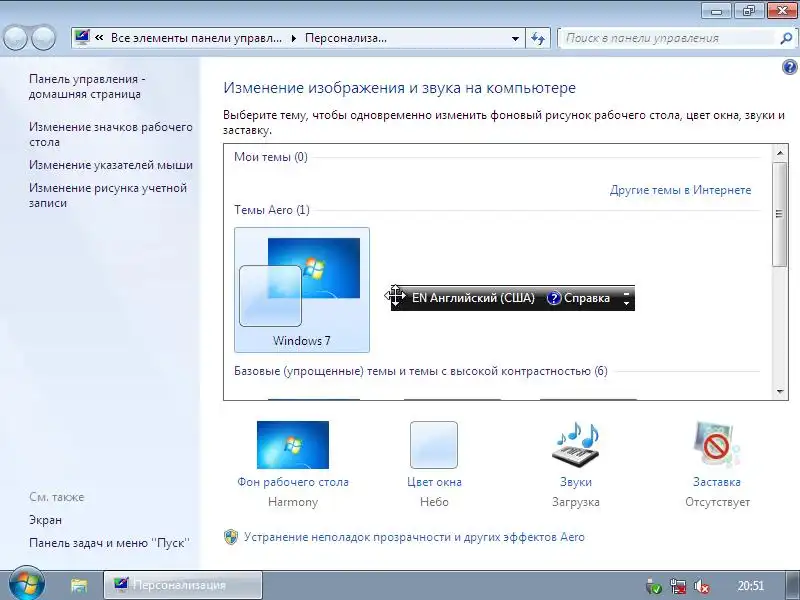800x600 pixels.
Task: Click the Темы Aero (1) group heading
Action: click(x=272, y=210)
